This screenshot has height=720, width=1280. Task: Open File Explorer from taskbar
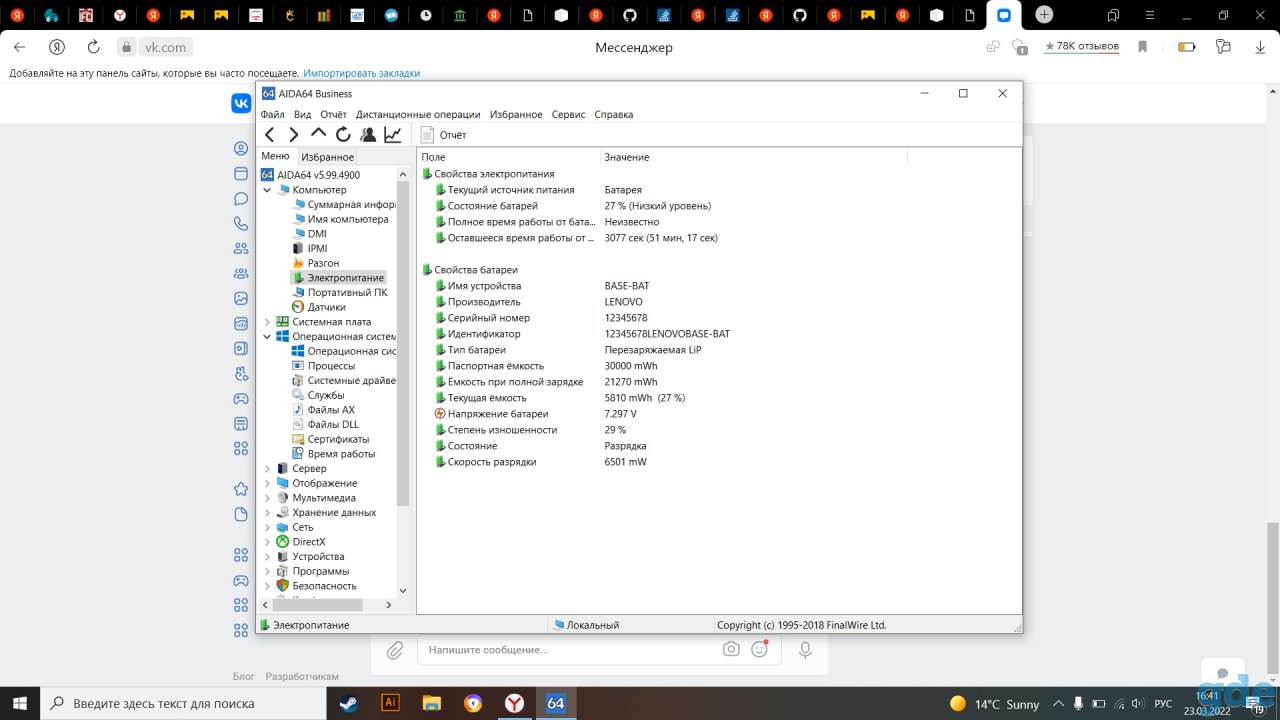(432, 703)
